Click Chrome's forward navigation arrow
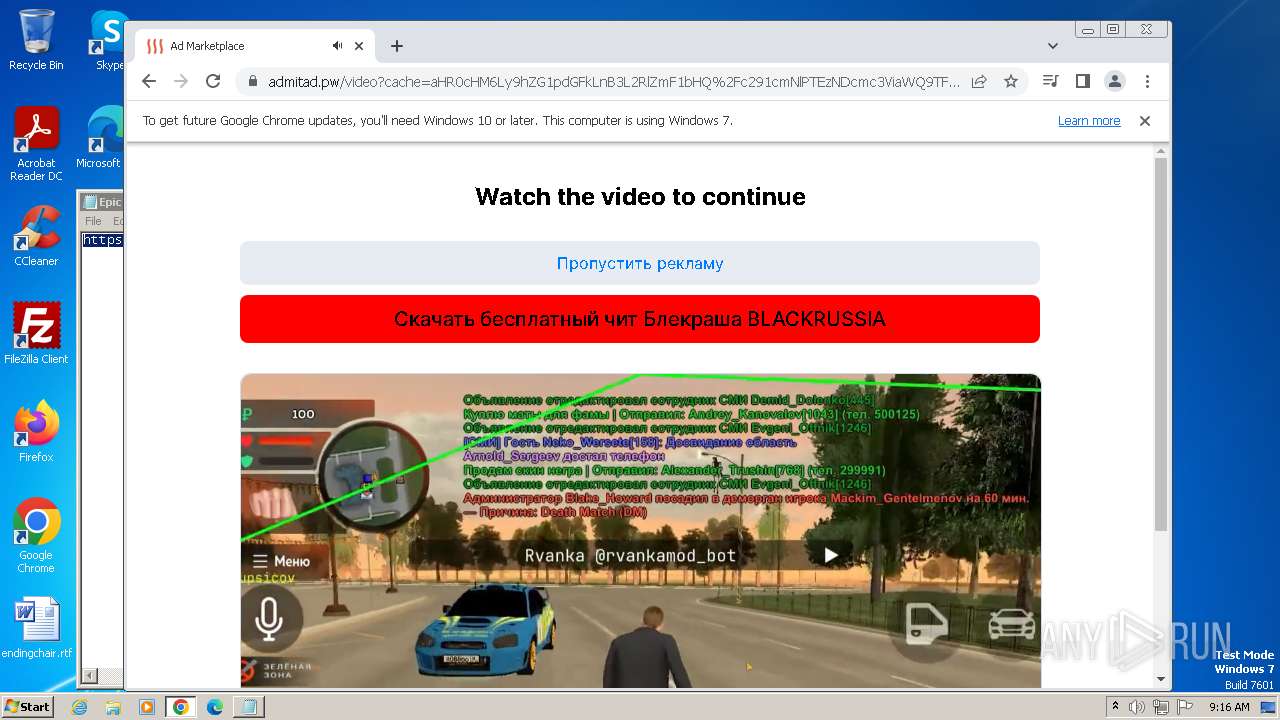This screenshot has height=720, width=1280. (181, 81)
